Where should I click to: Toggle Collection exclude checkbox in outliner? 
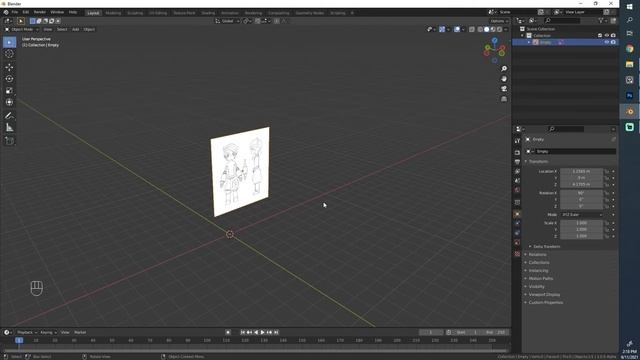tap(600, 36)
